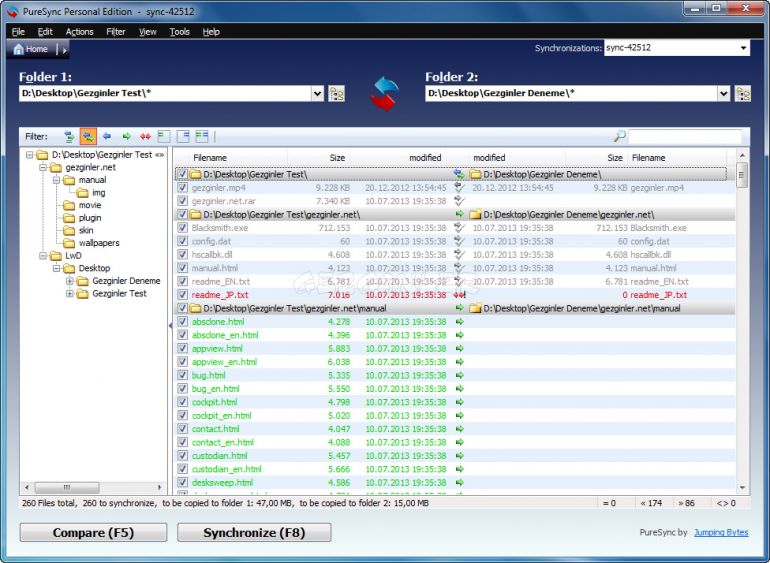Select the wallpapers folder in tree
Image resolution: width=770 pixels, height=563 pixels.
pyautogui.click(x=99, y=243)
